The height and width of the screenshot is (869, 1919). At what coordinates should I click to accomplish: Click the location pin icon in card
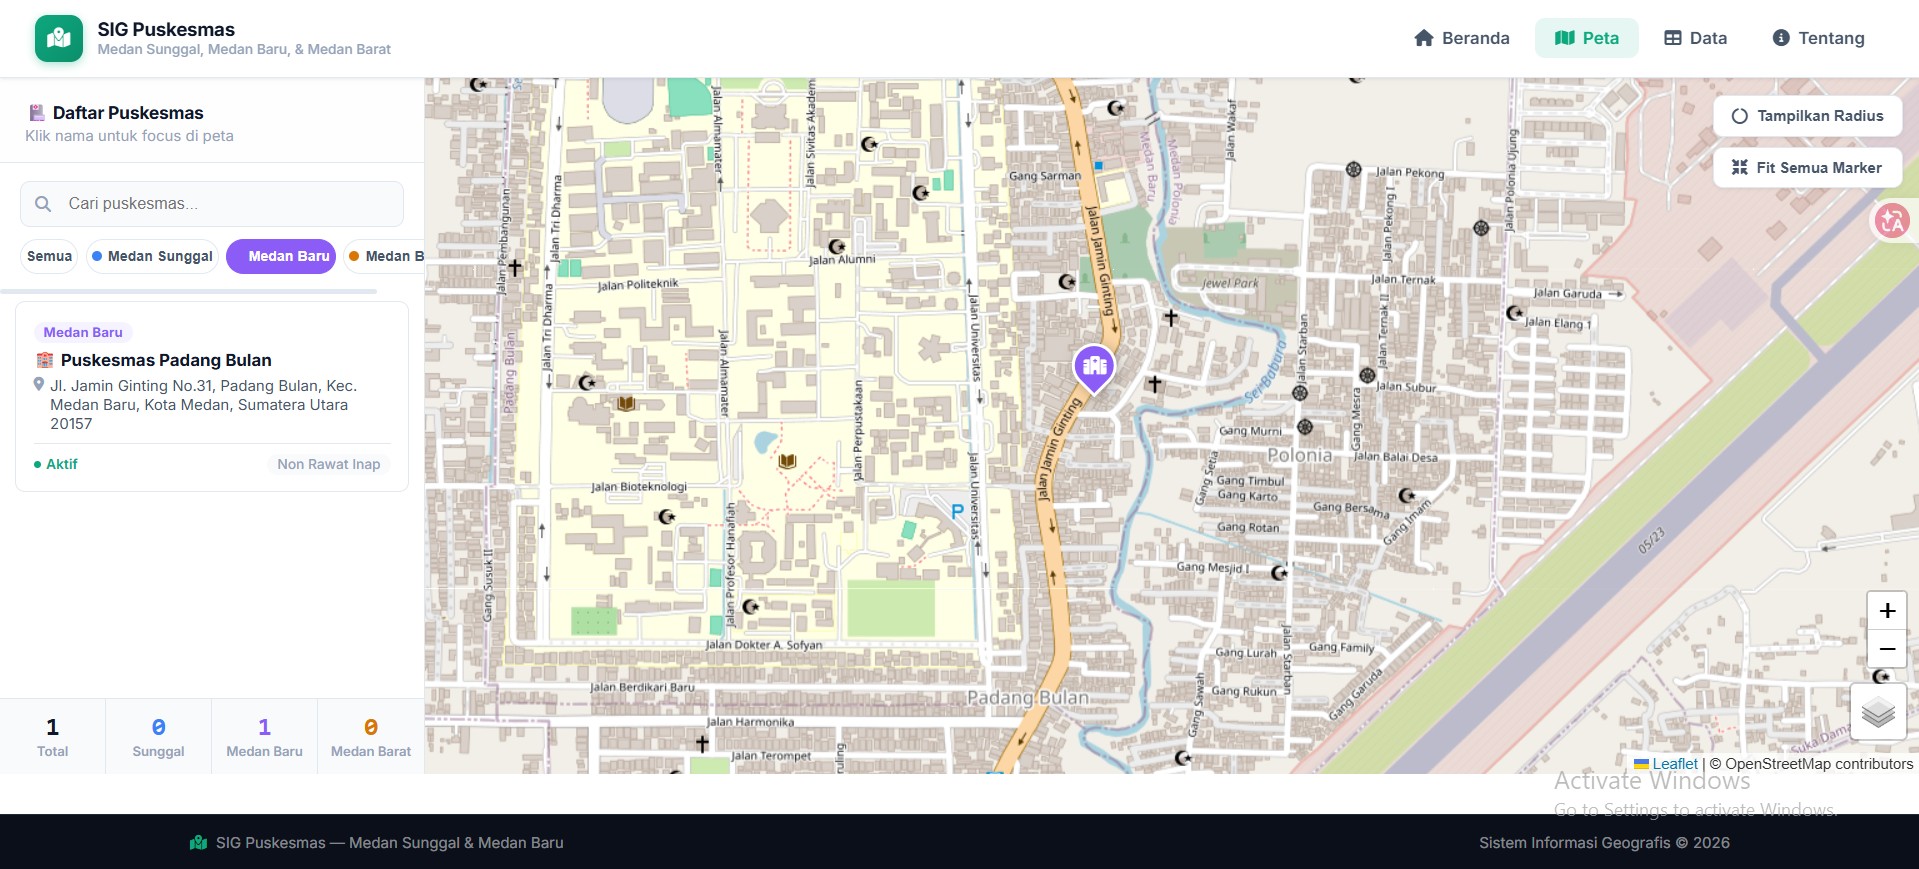[x=39, y=385]
